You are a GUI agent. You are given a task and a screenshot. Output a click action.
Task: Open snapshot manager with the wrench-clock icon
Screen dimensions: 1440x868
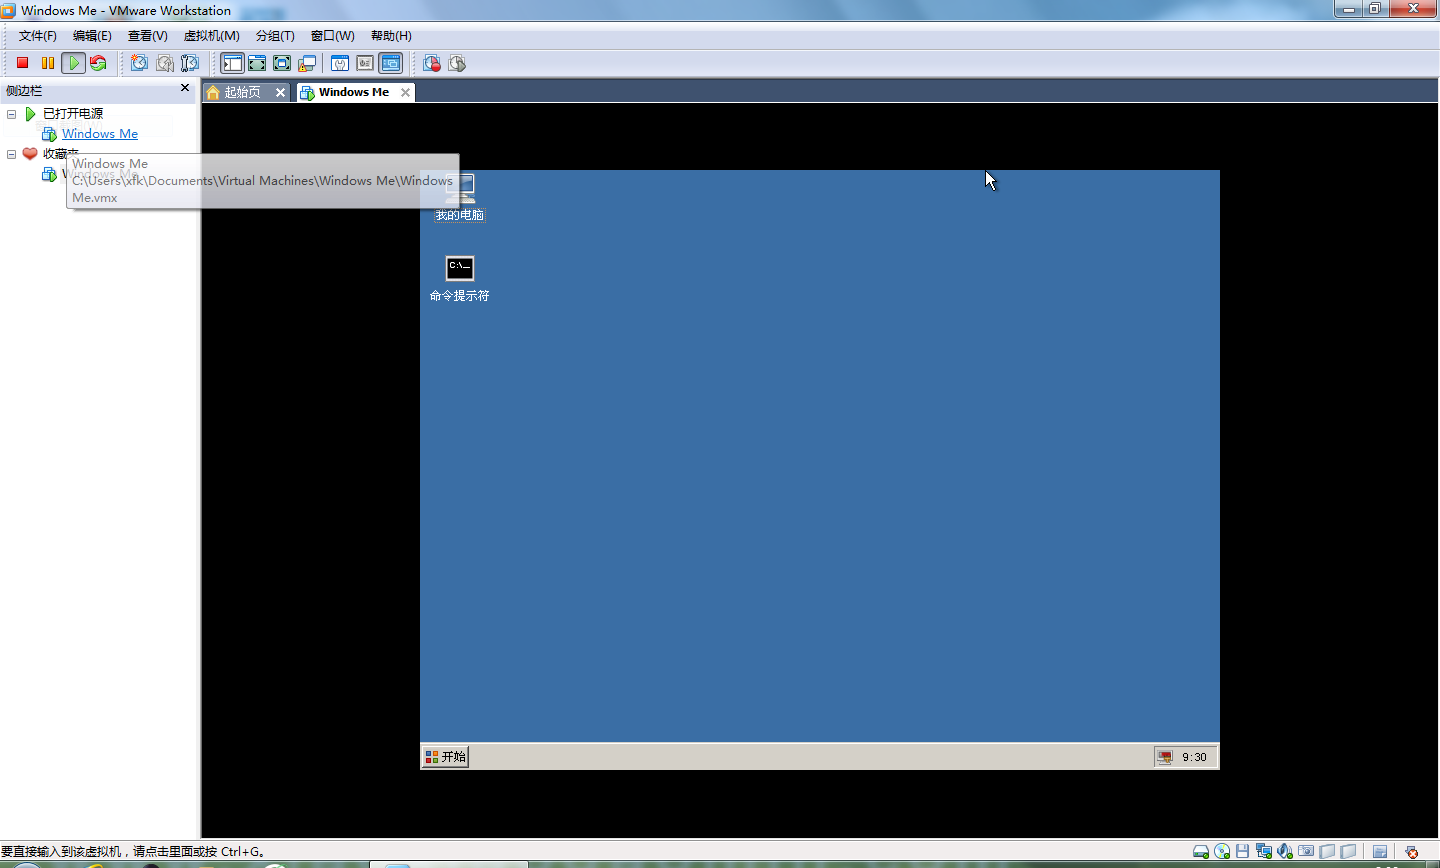click(x=189, y=63)
